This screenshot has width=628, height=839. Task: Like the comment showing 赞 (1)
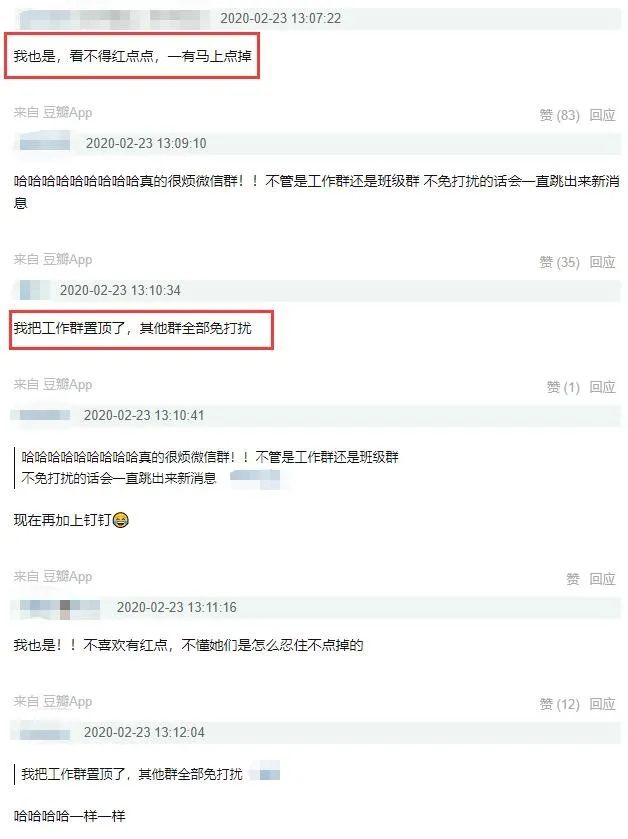563,387
